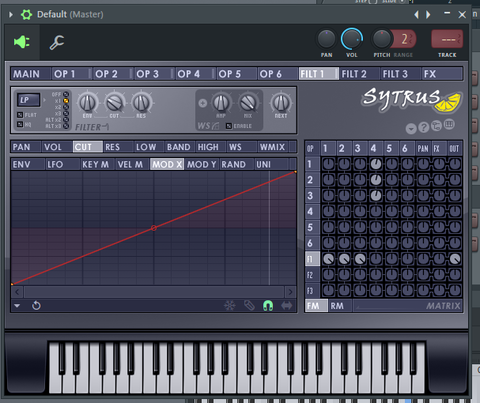Set filter slope to OFF
The width and height of the screenshot is (480, 403).
click(x=66, y=94)
